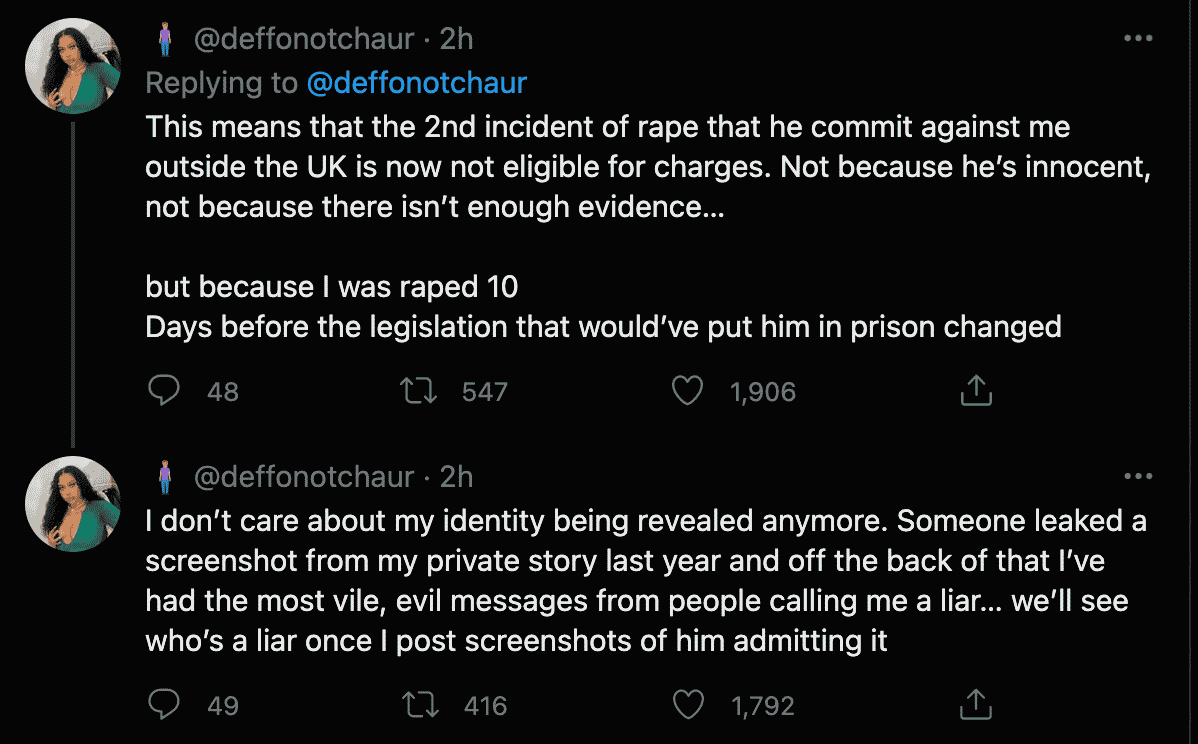Open the "Replying to @deffonotchaur" mention link

[x=416, y=82]
